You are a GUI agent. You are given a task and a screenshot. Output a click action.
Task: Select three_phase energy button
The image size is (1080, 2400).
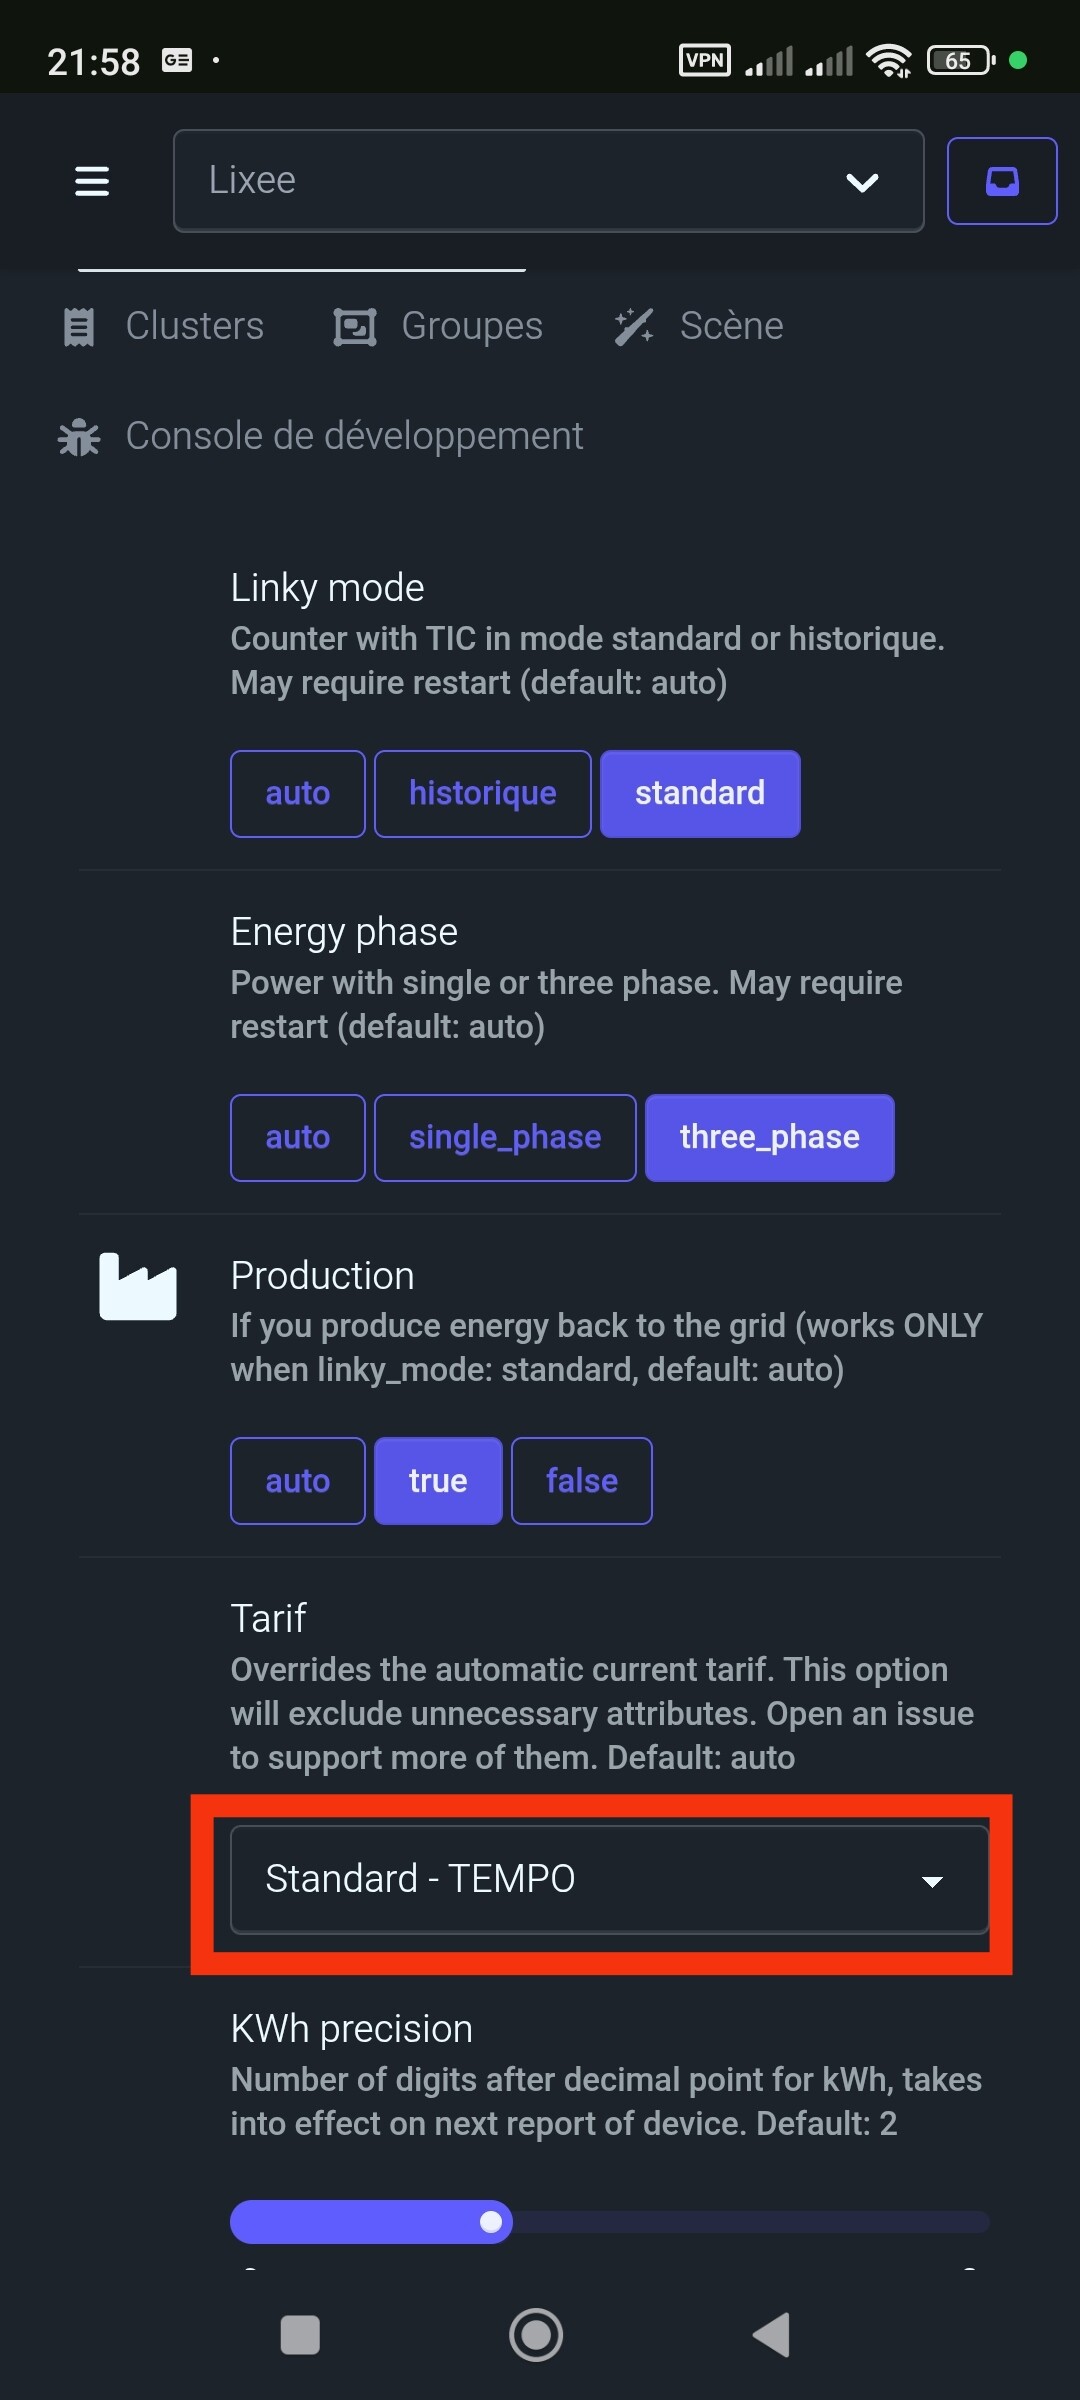pos(769,1138)
